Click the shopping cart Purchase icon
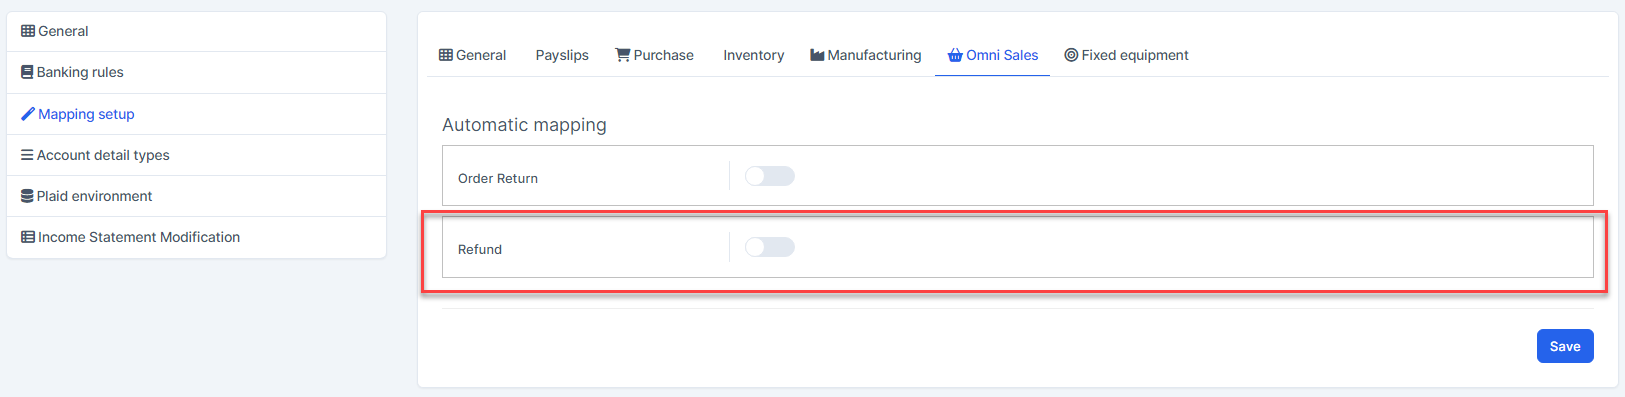 tap(622, 55)
